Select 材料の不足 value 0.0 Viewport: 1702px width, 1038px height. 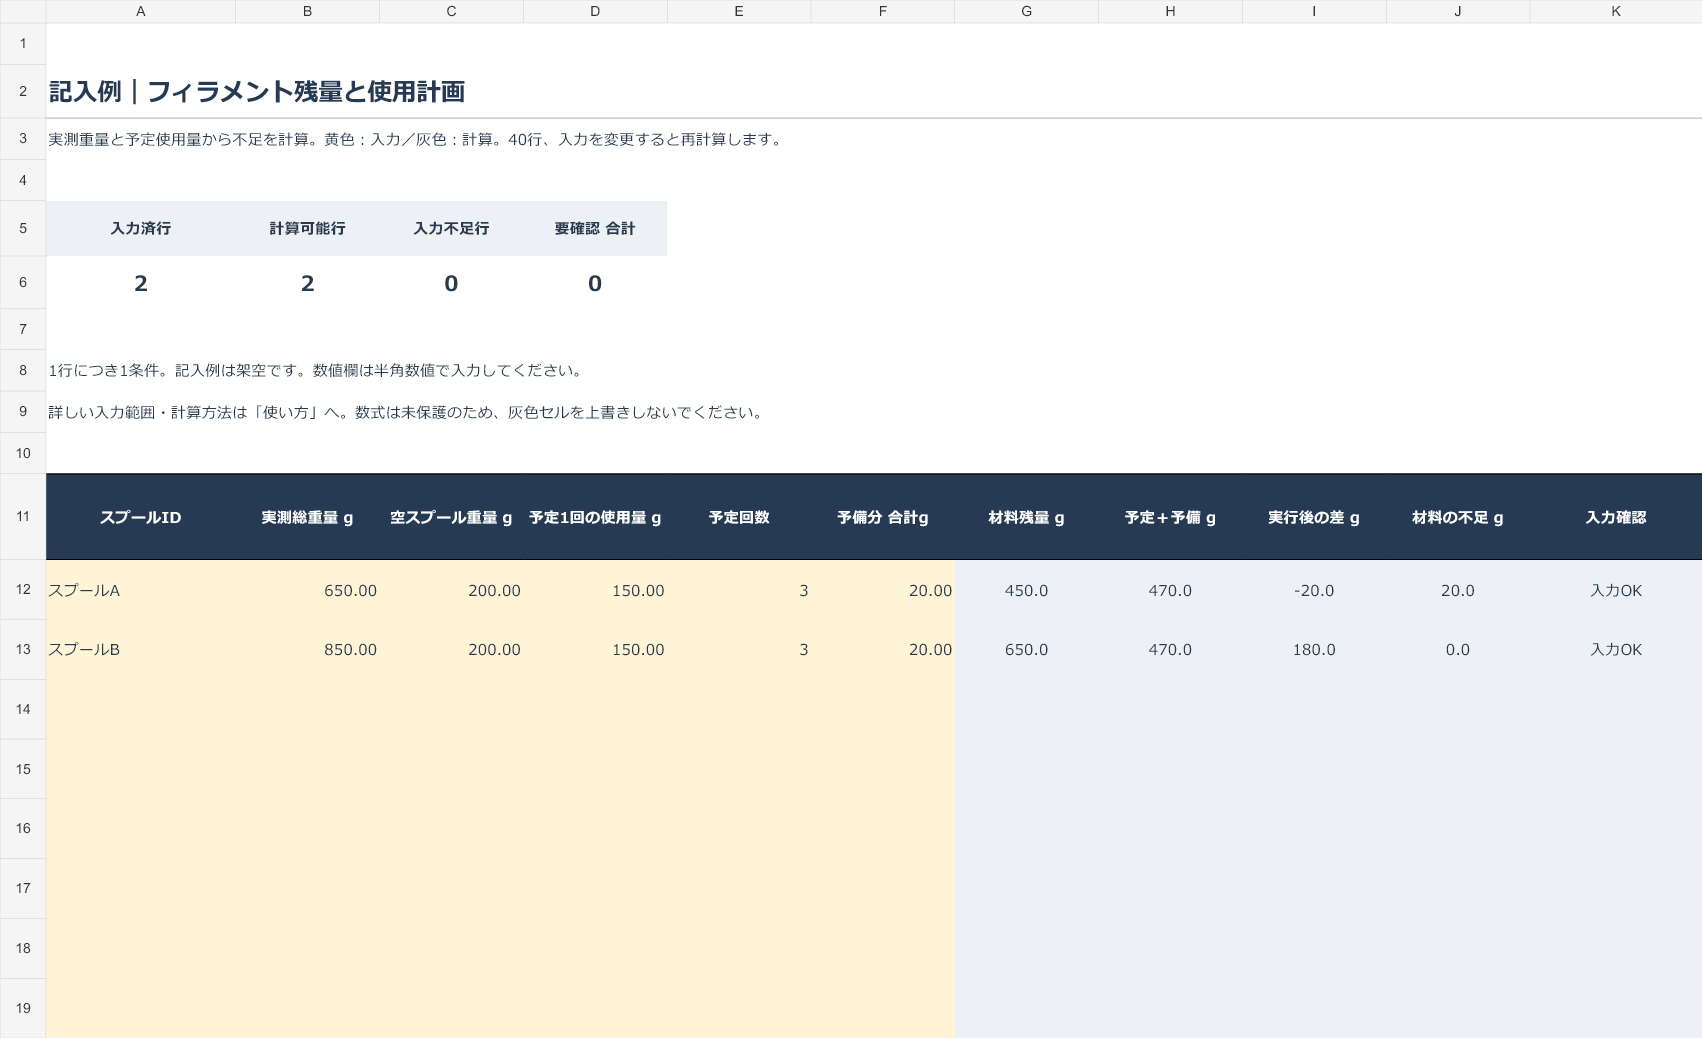[1457, 649]
